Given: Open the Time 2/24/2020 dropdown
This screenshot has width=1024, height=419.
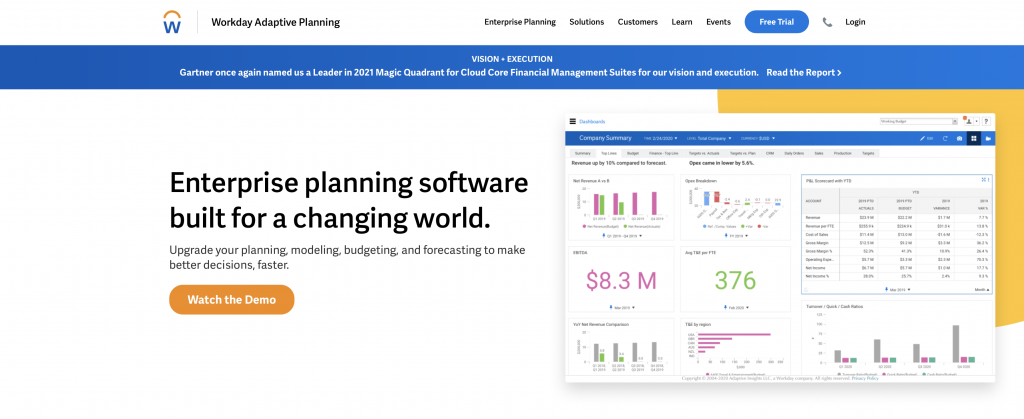Looking at the screenshot, I should click(x=660, y=138).
